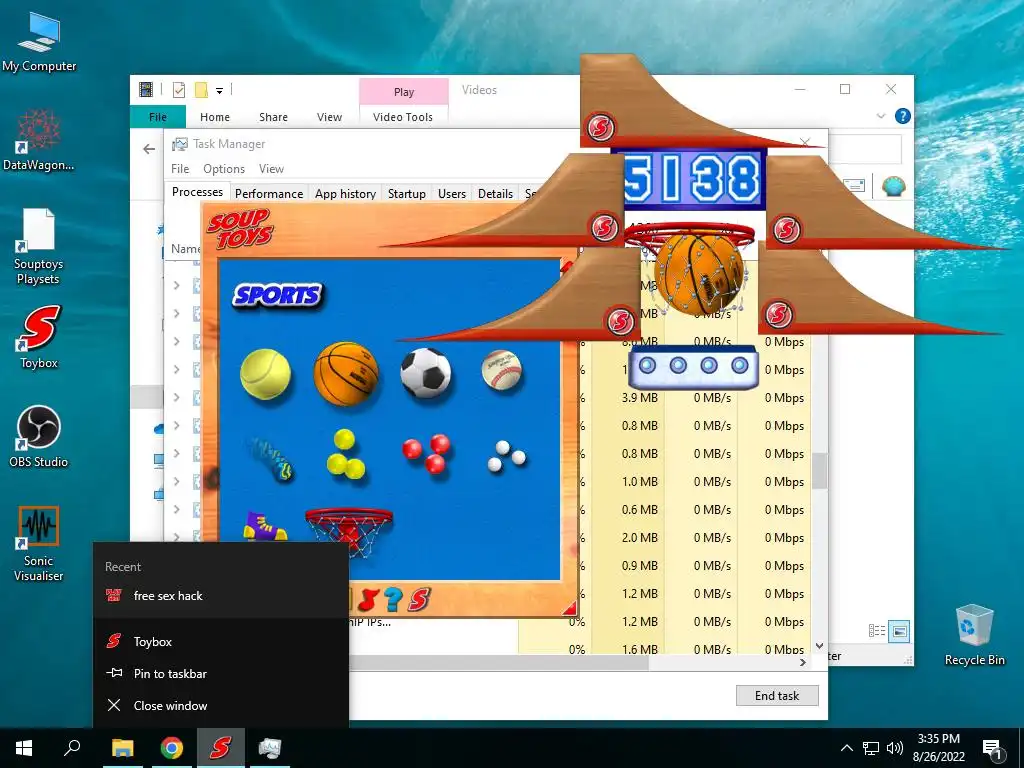Open the Task Manager View menu
Viewport: 1024px width, 768px height.
pos(271,168)
